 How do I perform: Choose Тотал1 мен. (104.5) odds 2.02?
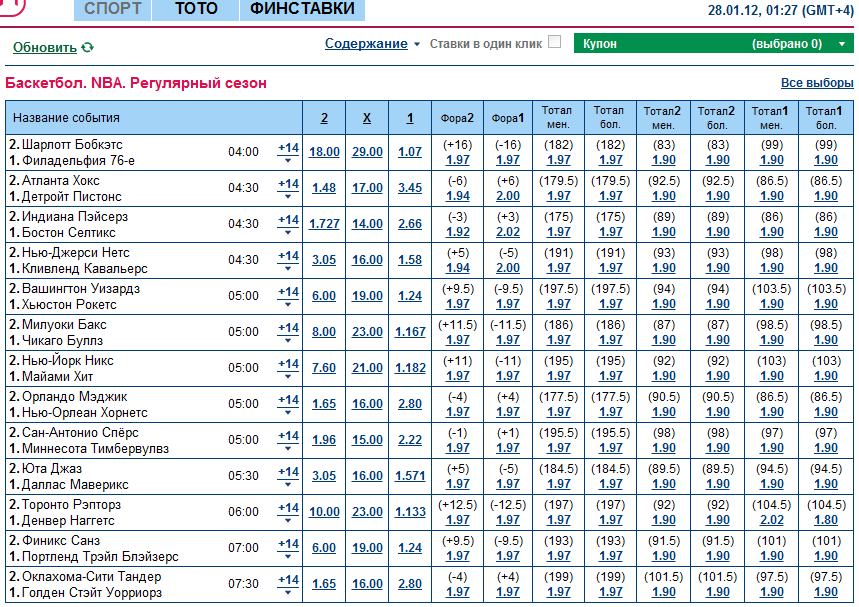point(771,520)
